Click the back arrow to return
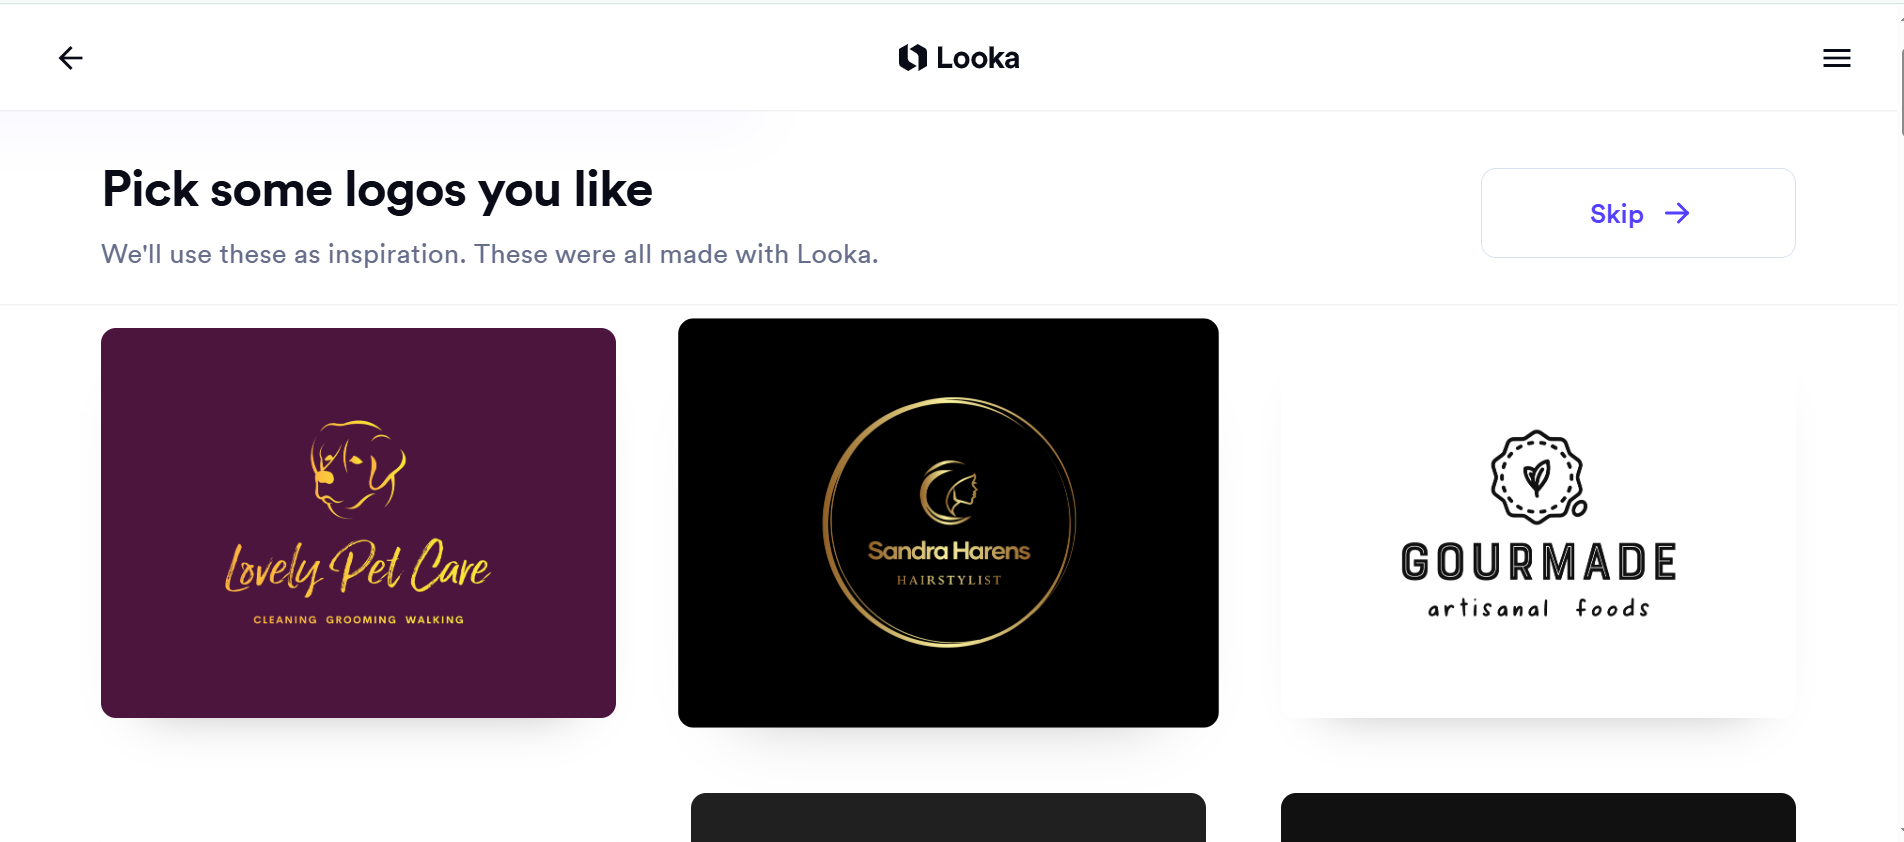The height and width of the screenshot is (842, 1904). point(70,57)
